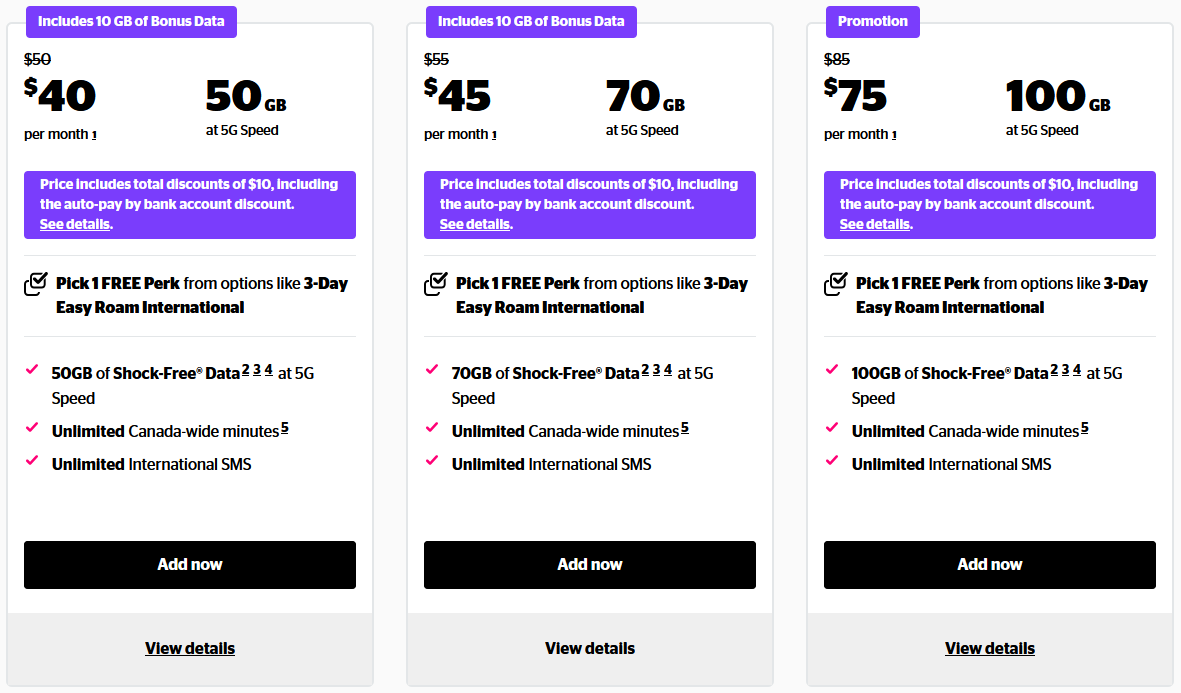Click the pink checkmark beside 50GB Shock-Free Data

pos(34,371)
